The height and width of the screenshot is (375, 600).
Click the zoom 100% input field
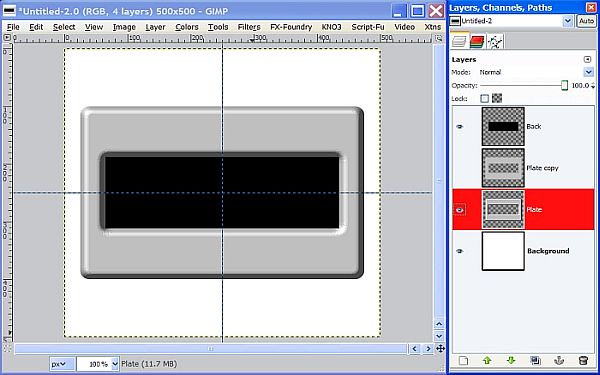pos(94,364)
